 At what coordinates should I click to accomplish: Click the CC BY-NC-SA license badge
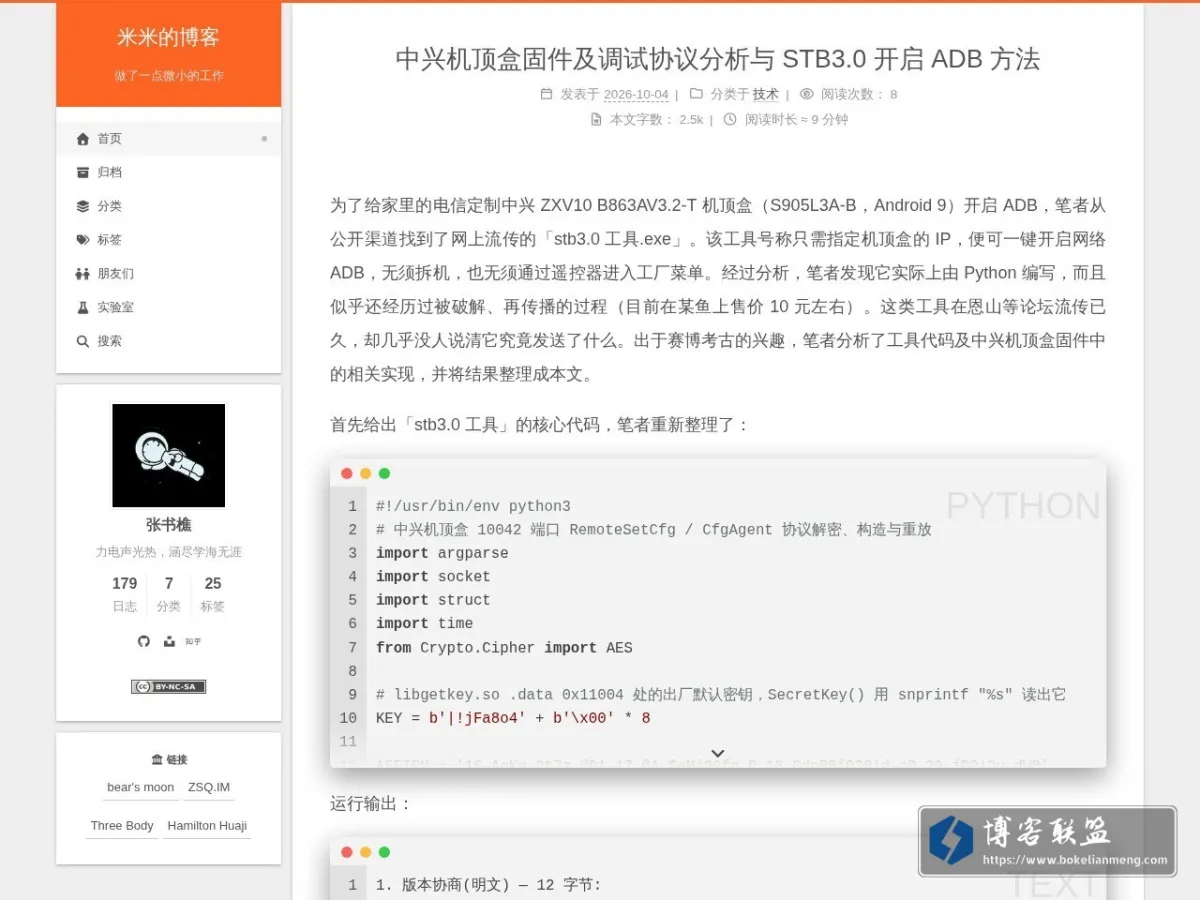(168, 686)
